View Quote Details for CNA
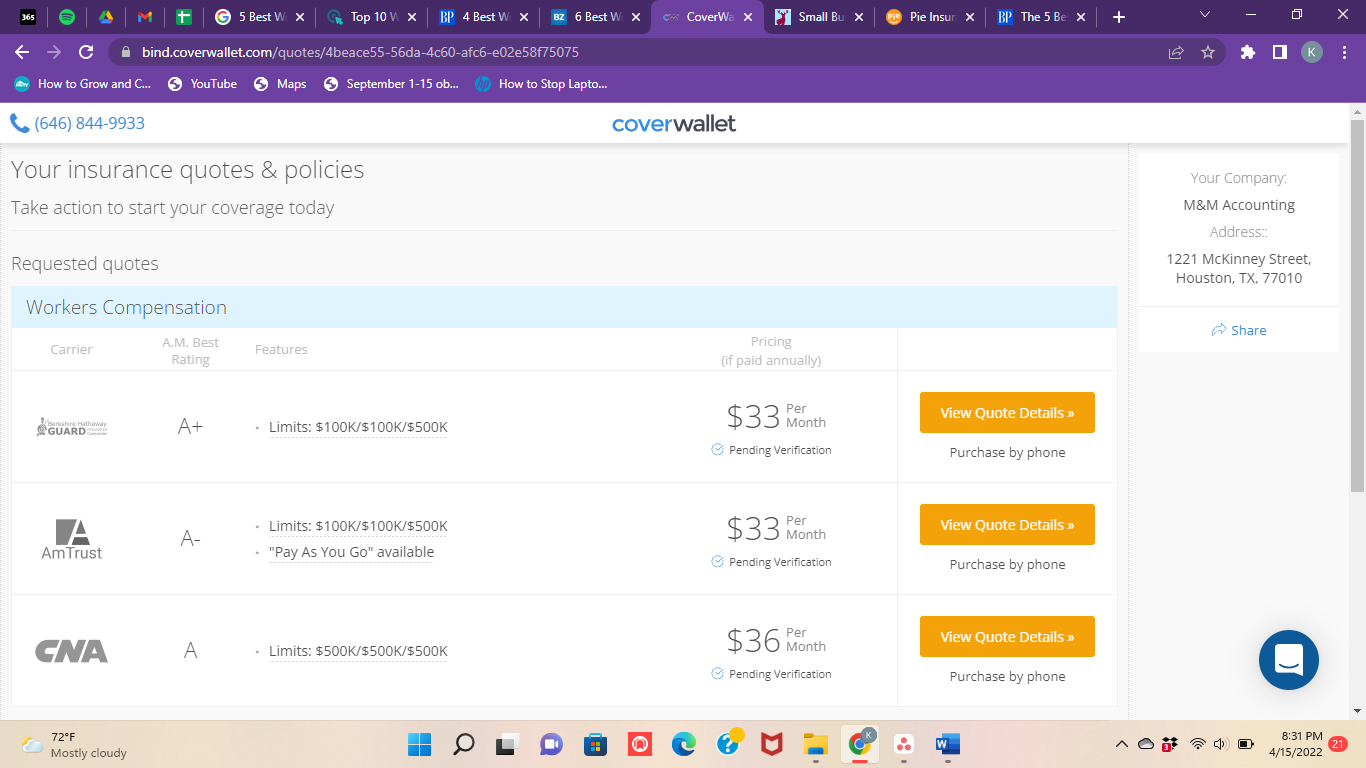 (1007, 637)
